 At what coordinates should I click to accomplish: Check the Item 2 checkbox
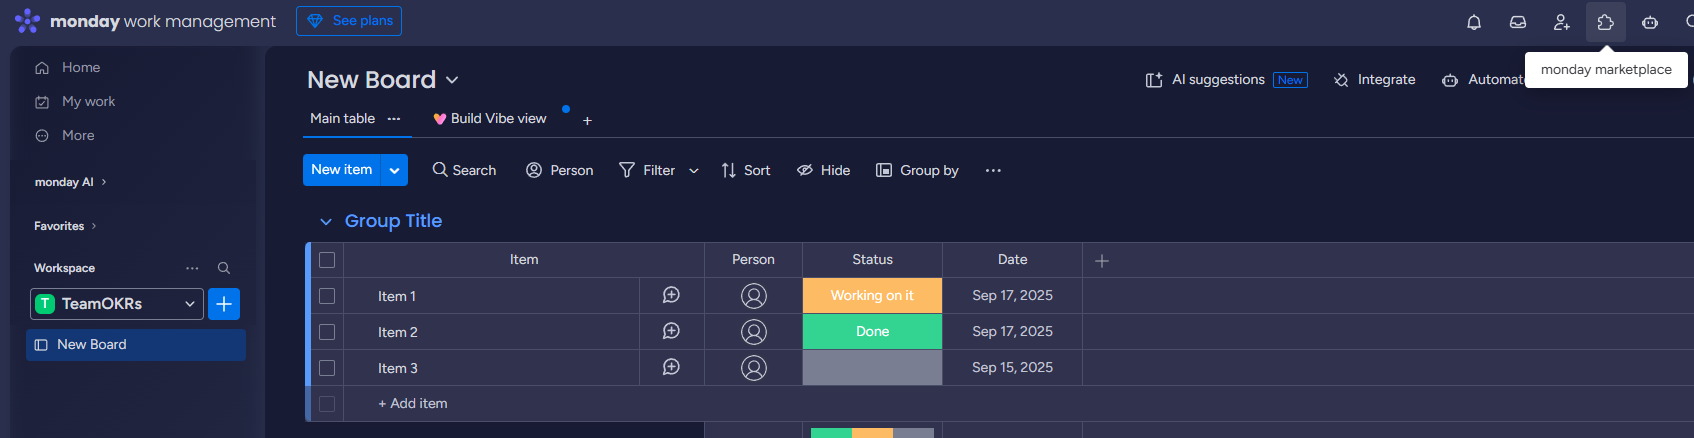(327, 332)
